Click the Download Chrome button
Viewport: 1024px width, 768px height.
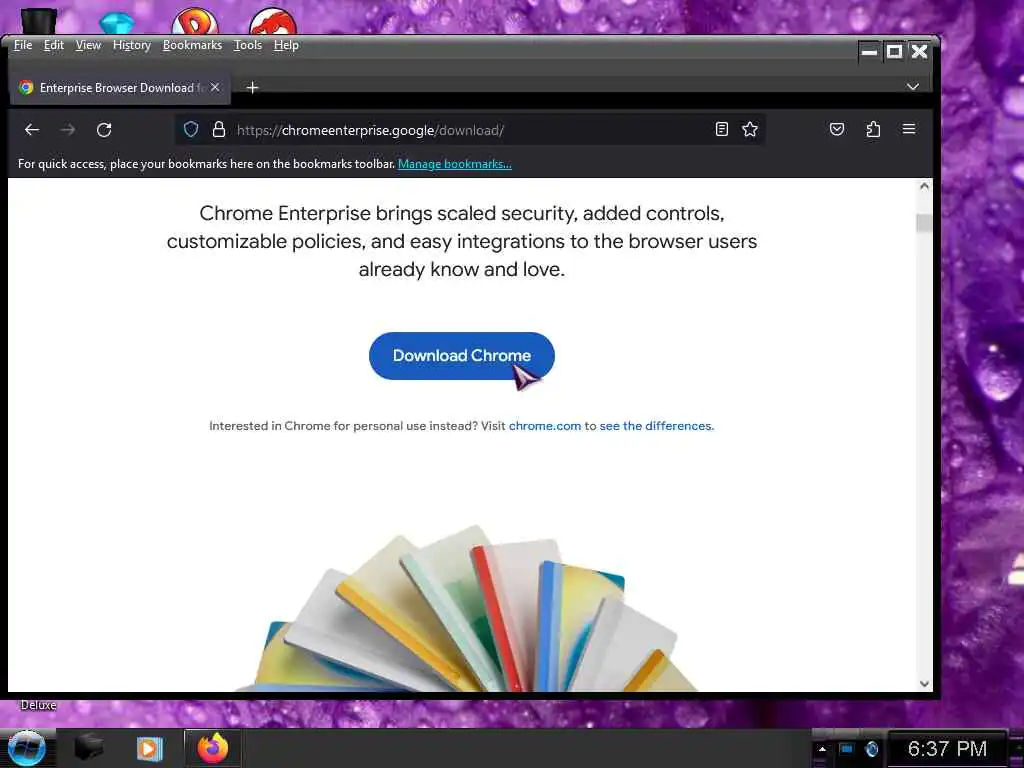pos(462,356)
